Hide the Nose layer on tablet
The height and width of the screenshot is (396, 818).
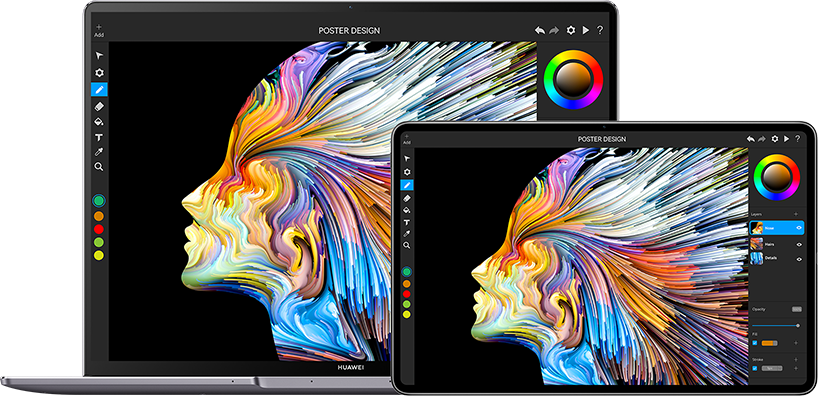click(799, 227)
